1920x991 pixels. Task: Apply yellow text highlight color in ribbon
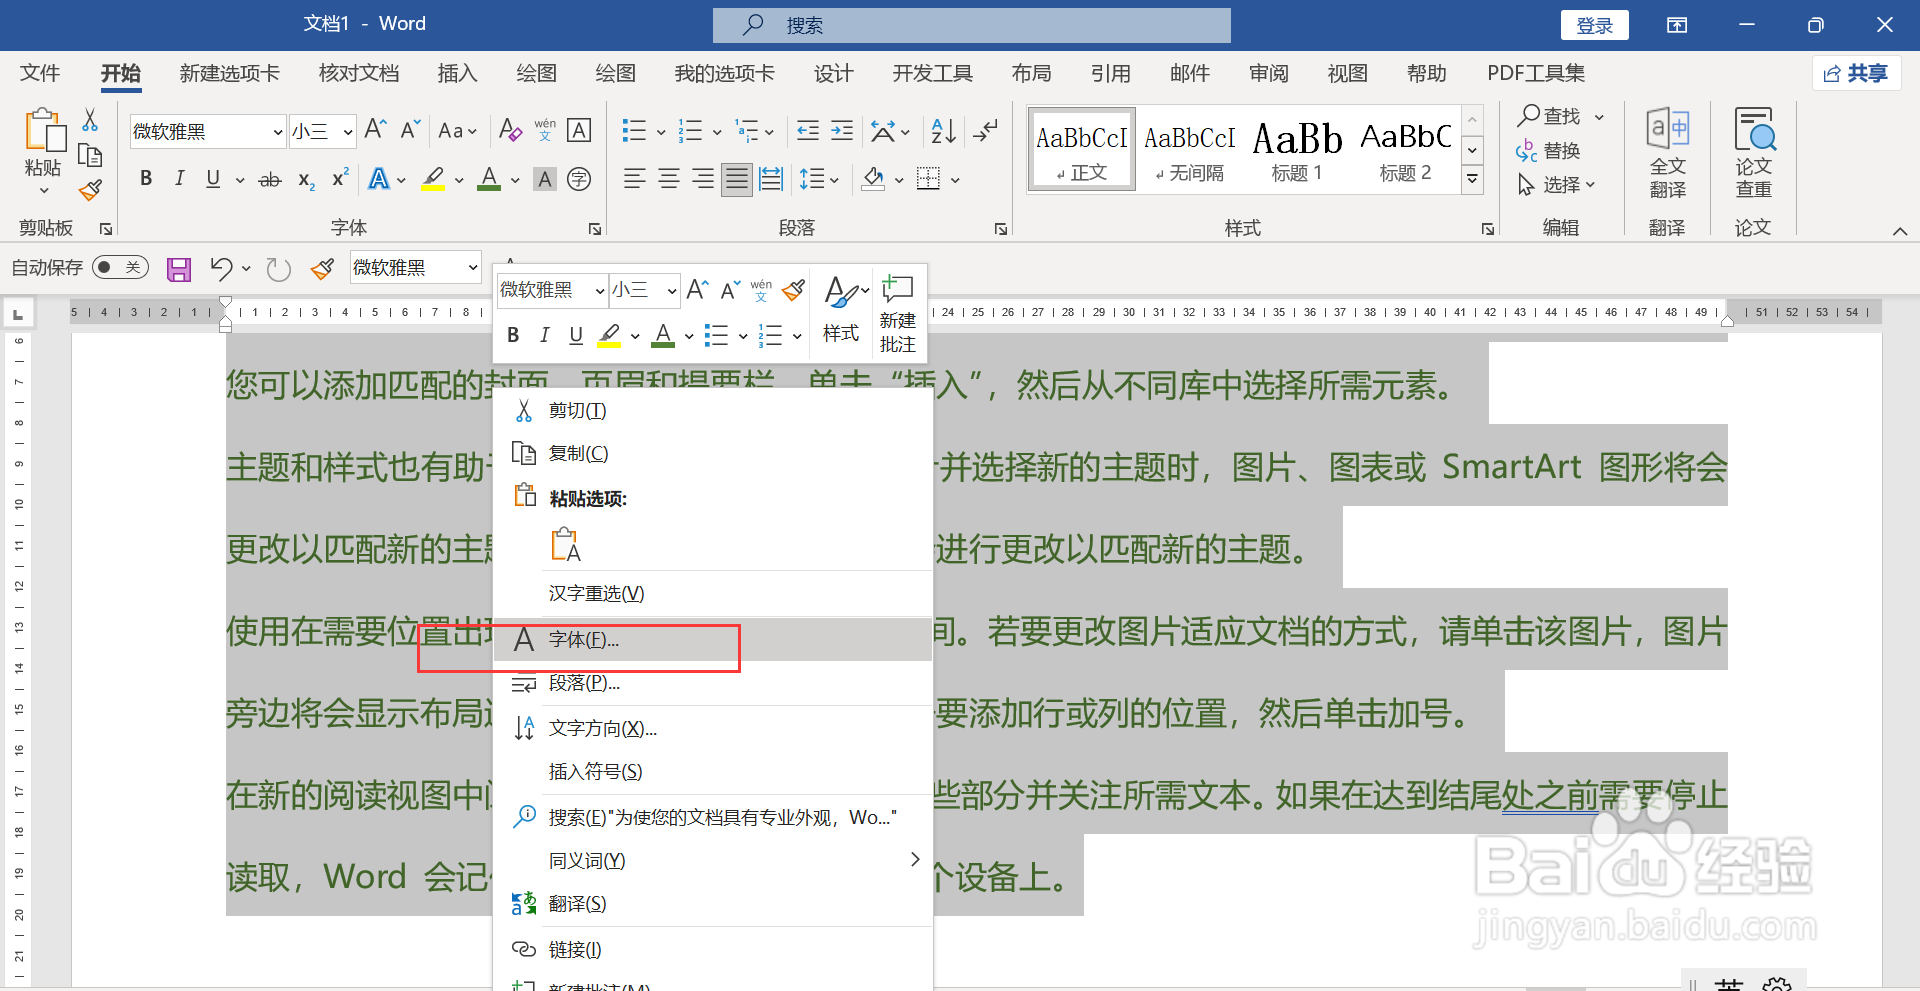[433, 179]
